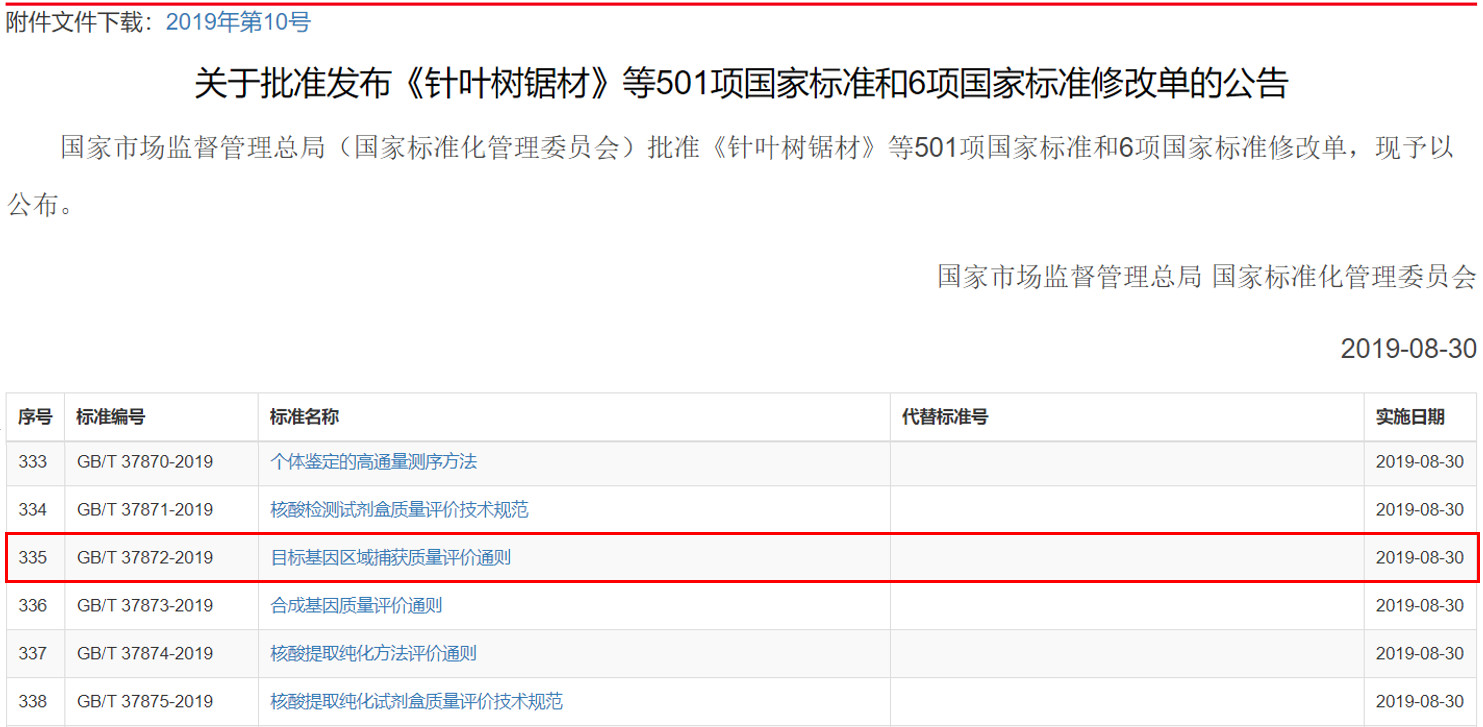Image resolution: width=1483 pixels, height=727 pixels.
Task: Open the 核酸提取纯化方法评价通则 link
Action: (x=373, y=653)
